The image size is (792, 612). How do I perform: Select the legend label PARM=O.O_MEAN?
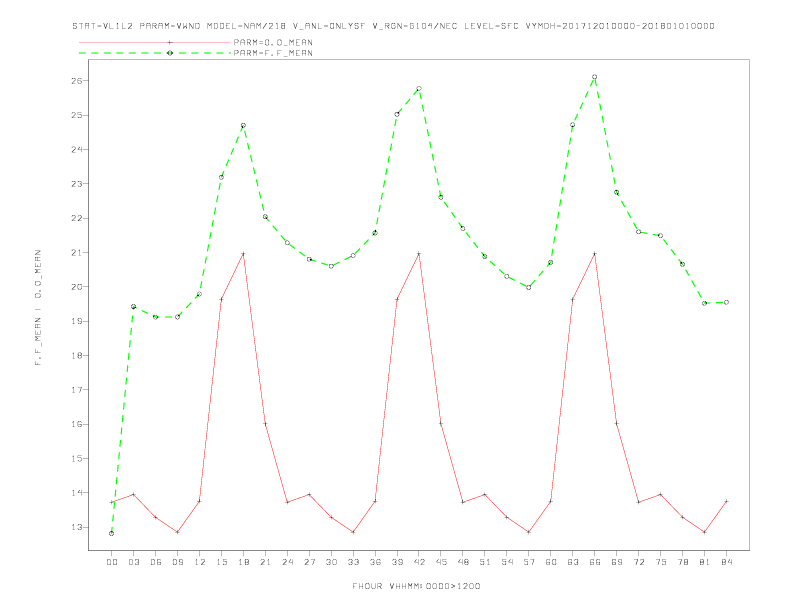273,42
